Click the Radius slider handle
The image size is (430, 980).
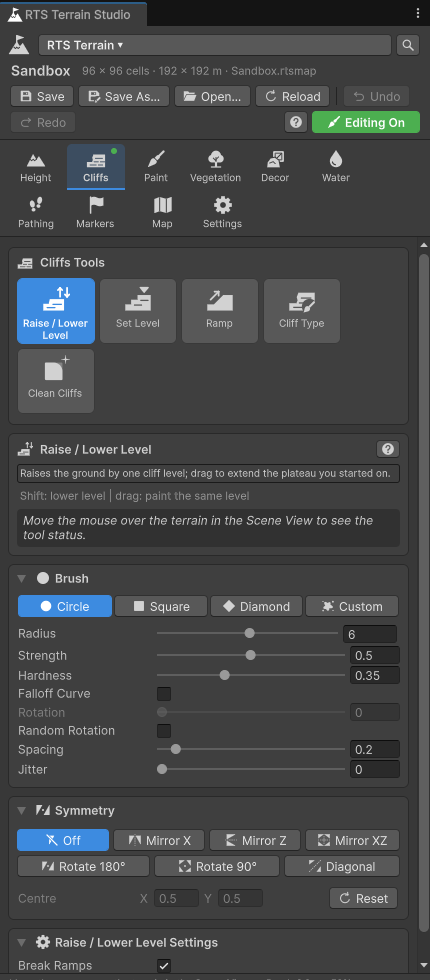point(249,633)
